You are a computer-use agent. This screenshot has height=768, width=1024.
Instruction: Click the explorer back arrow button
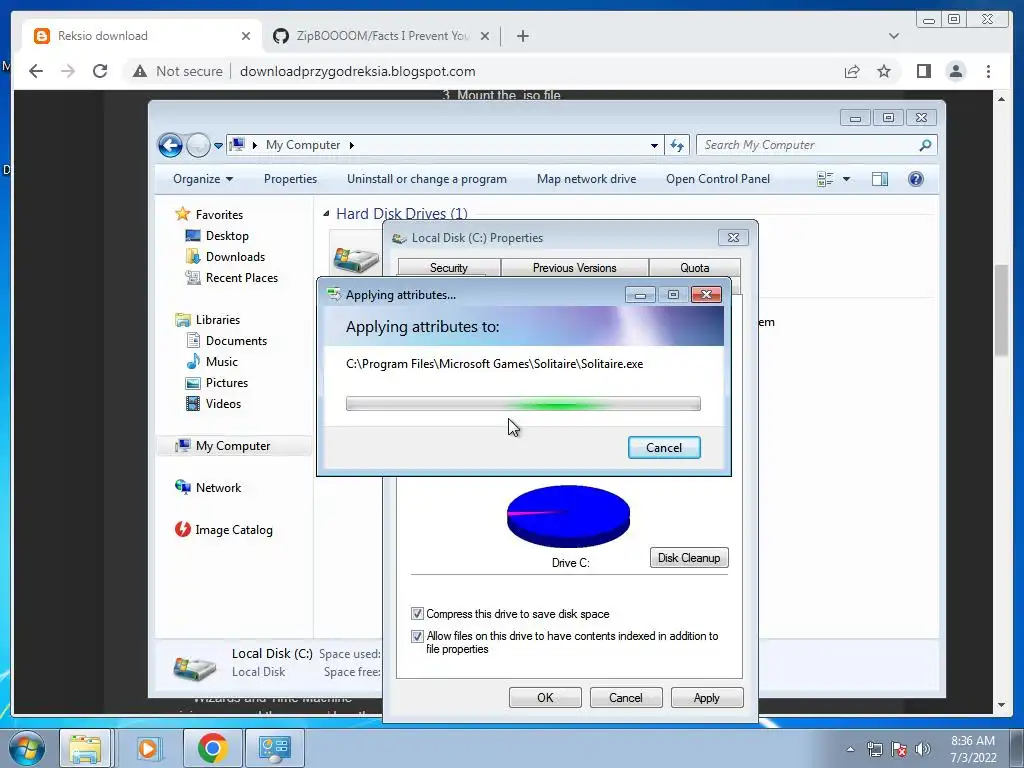pyautogui.click(x=170, y=145)
